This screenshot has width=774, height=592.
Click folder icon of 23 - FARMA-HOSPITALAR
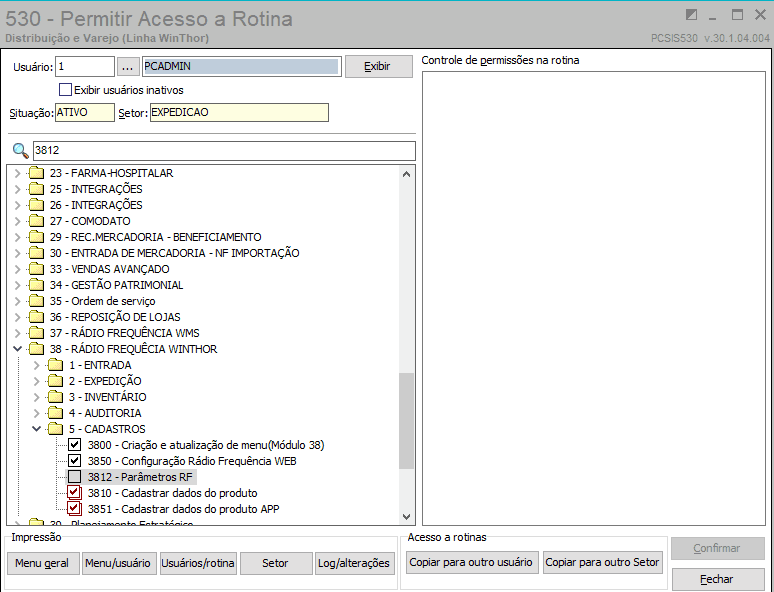(x=36, y=173)
